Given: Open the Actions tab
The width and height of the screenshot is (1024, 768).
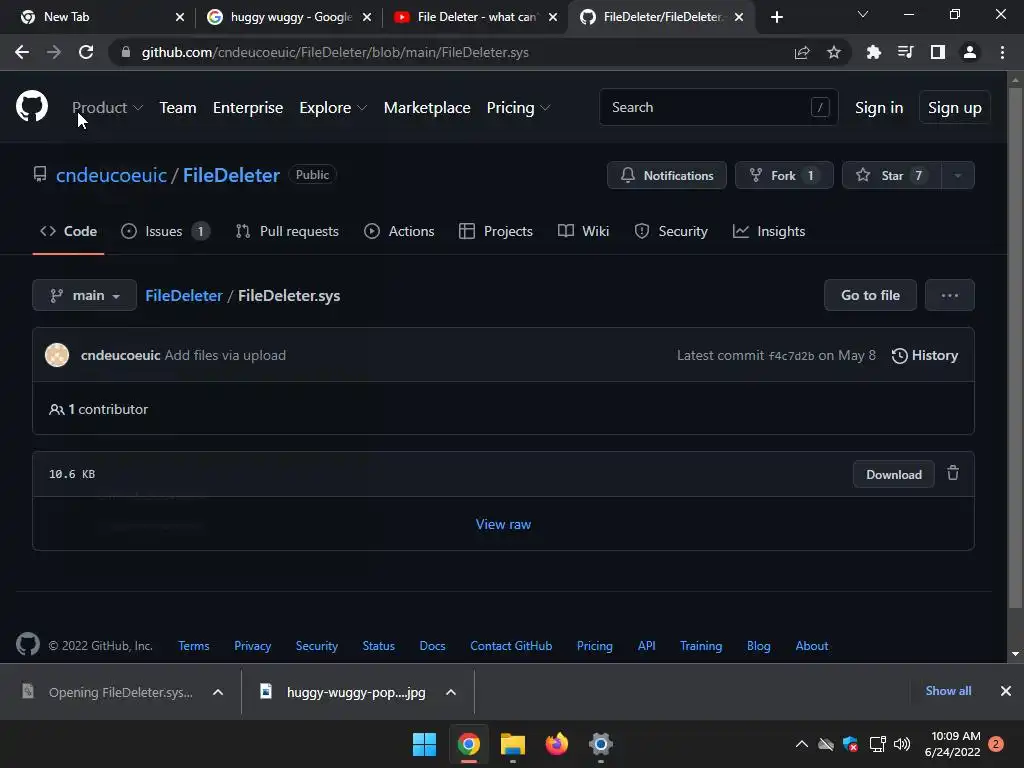Looking at the screenshot, I should (x=399, y=231).
